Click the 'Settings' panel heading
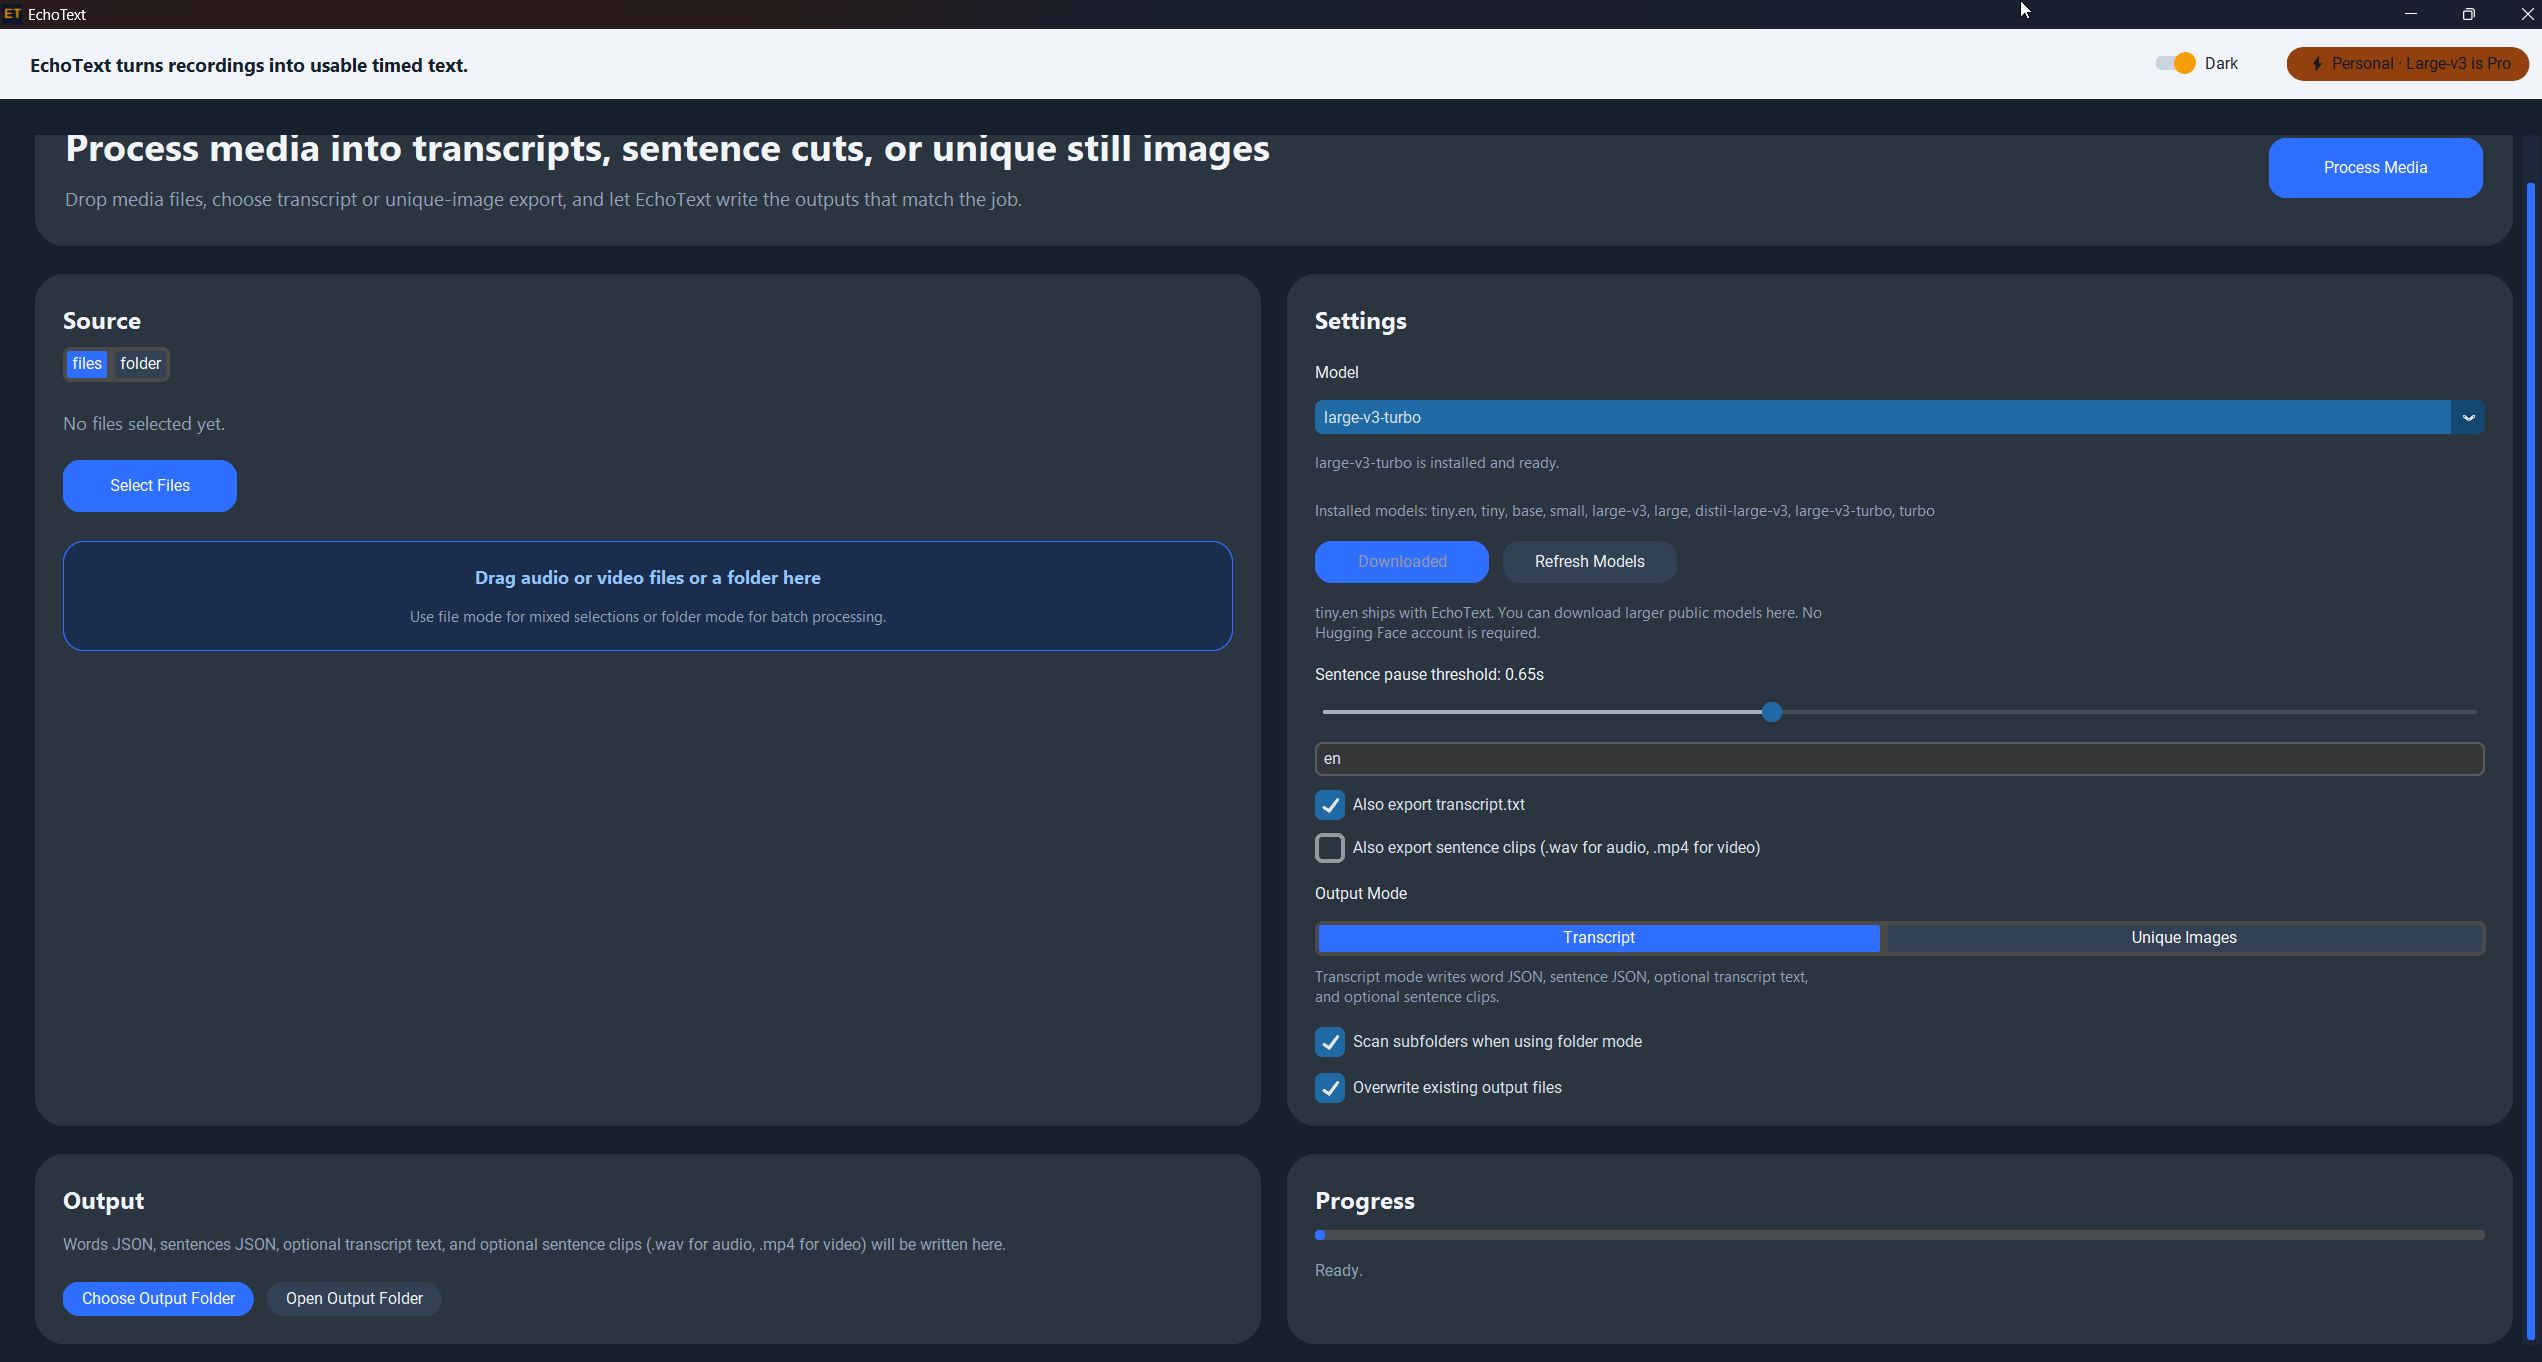This screenshot has height=1362, width=2542. (x=1360, y=321)
